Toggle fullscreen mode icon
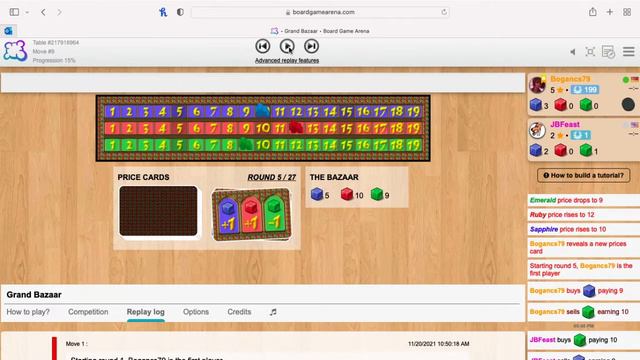This screenshot has width=640, height=360. [x=590, y=52]
